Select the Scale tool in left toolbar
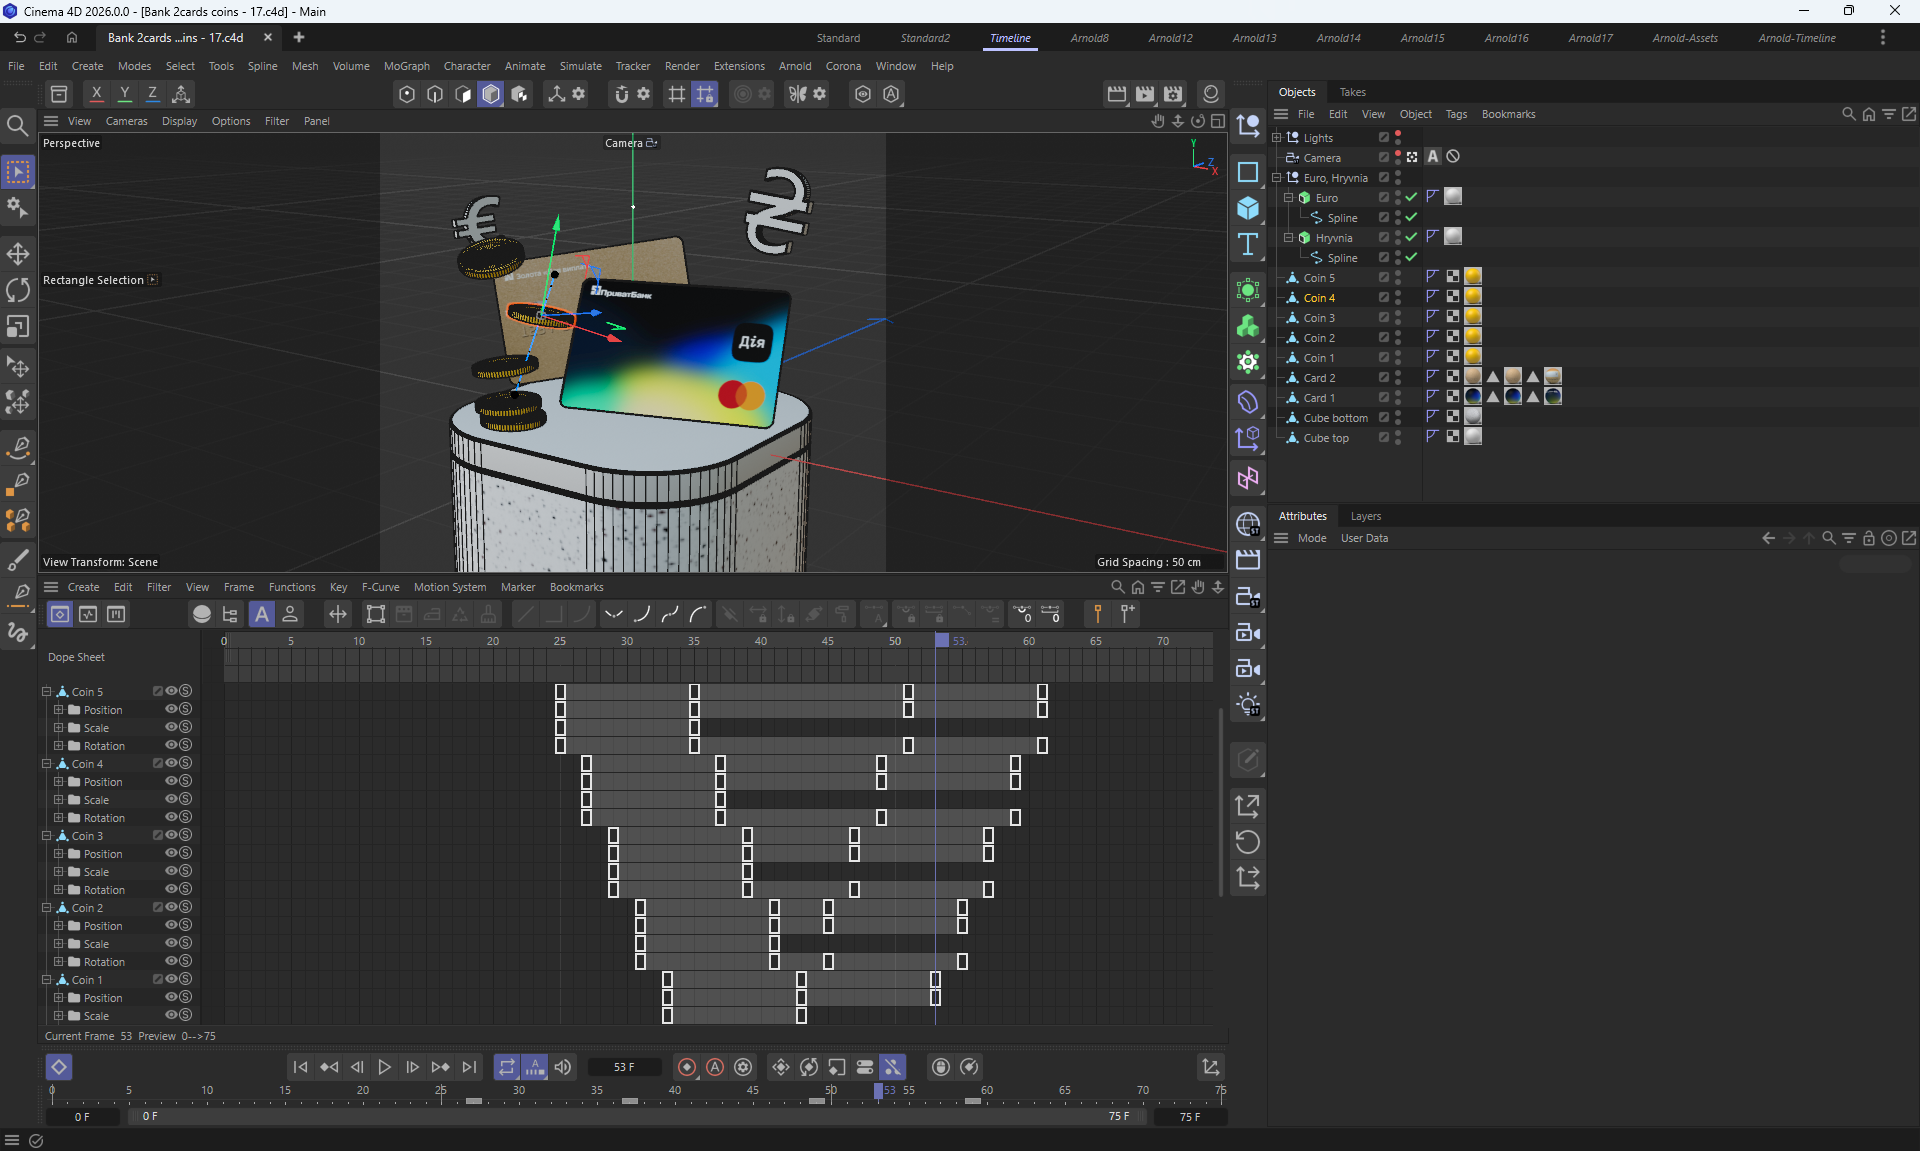 [18, 327]
